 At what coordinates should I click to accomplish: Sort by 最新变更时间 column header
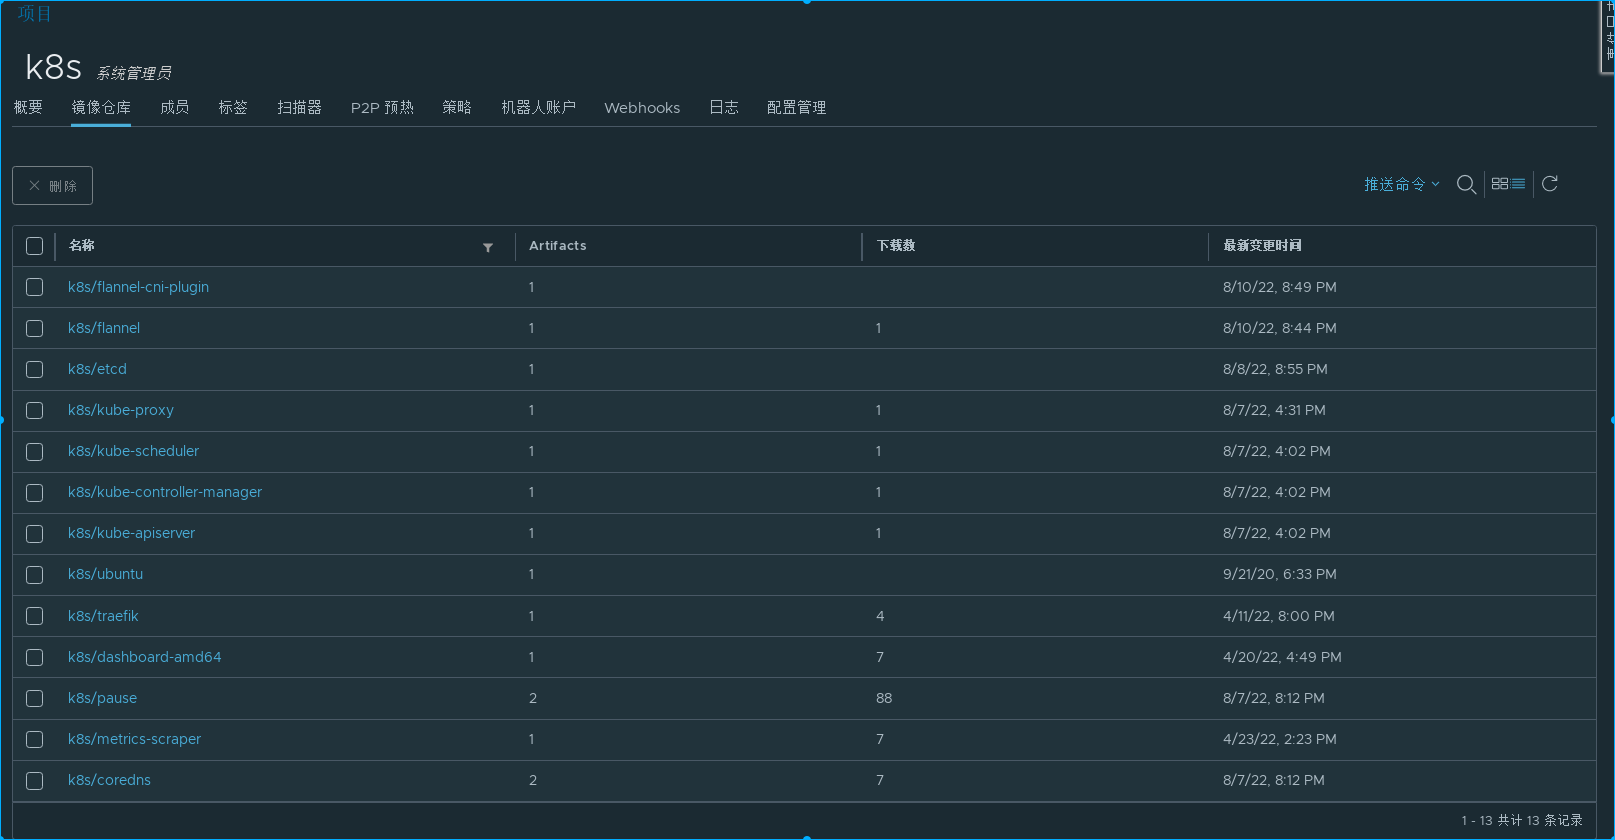tap(1262, 246)
